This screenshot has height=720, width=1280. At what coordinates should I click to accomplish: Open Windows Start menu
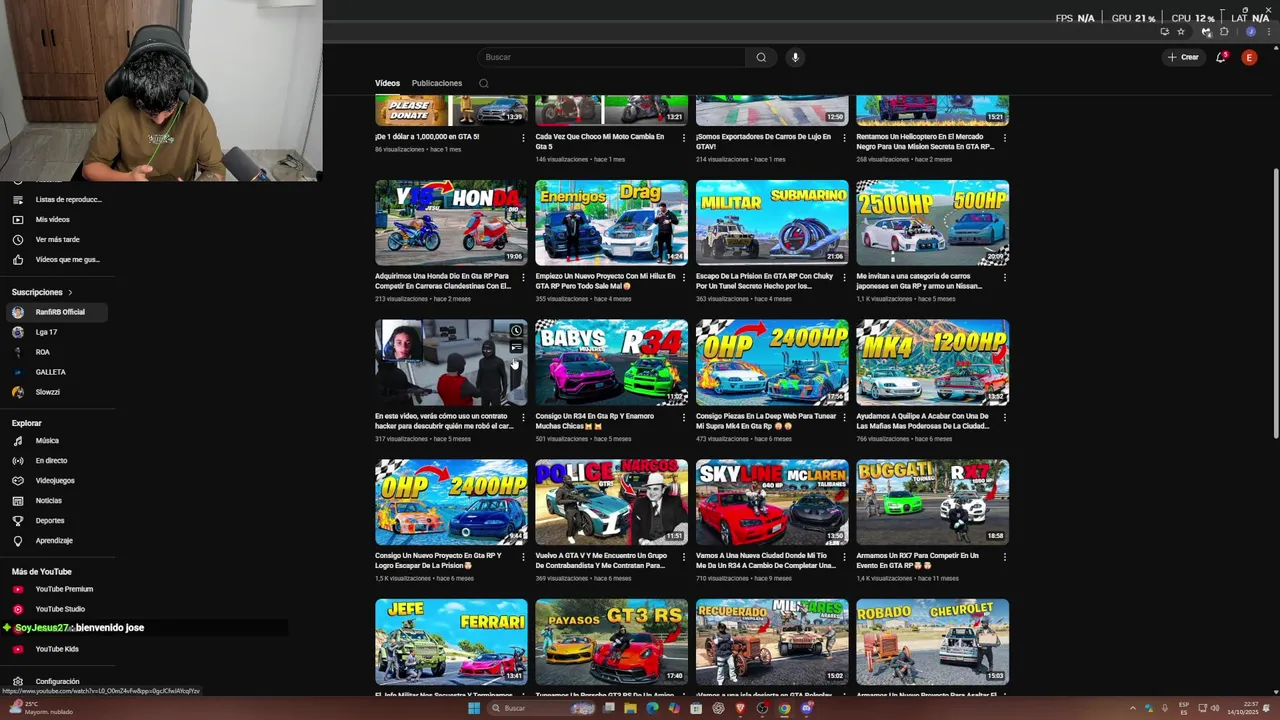[474, 708]
